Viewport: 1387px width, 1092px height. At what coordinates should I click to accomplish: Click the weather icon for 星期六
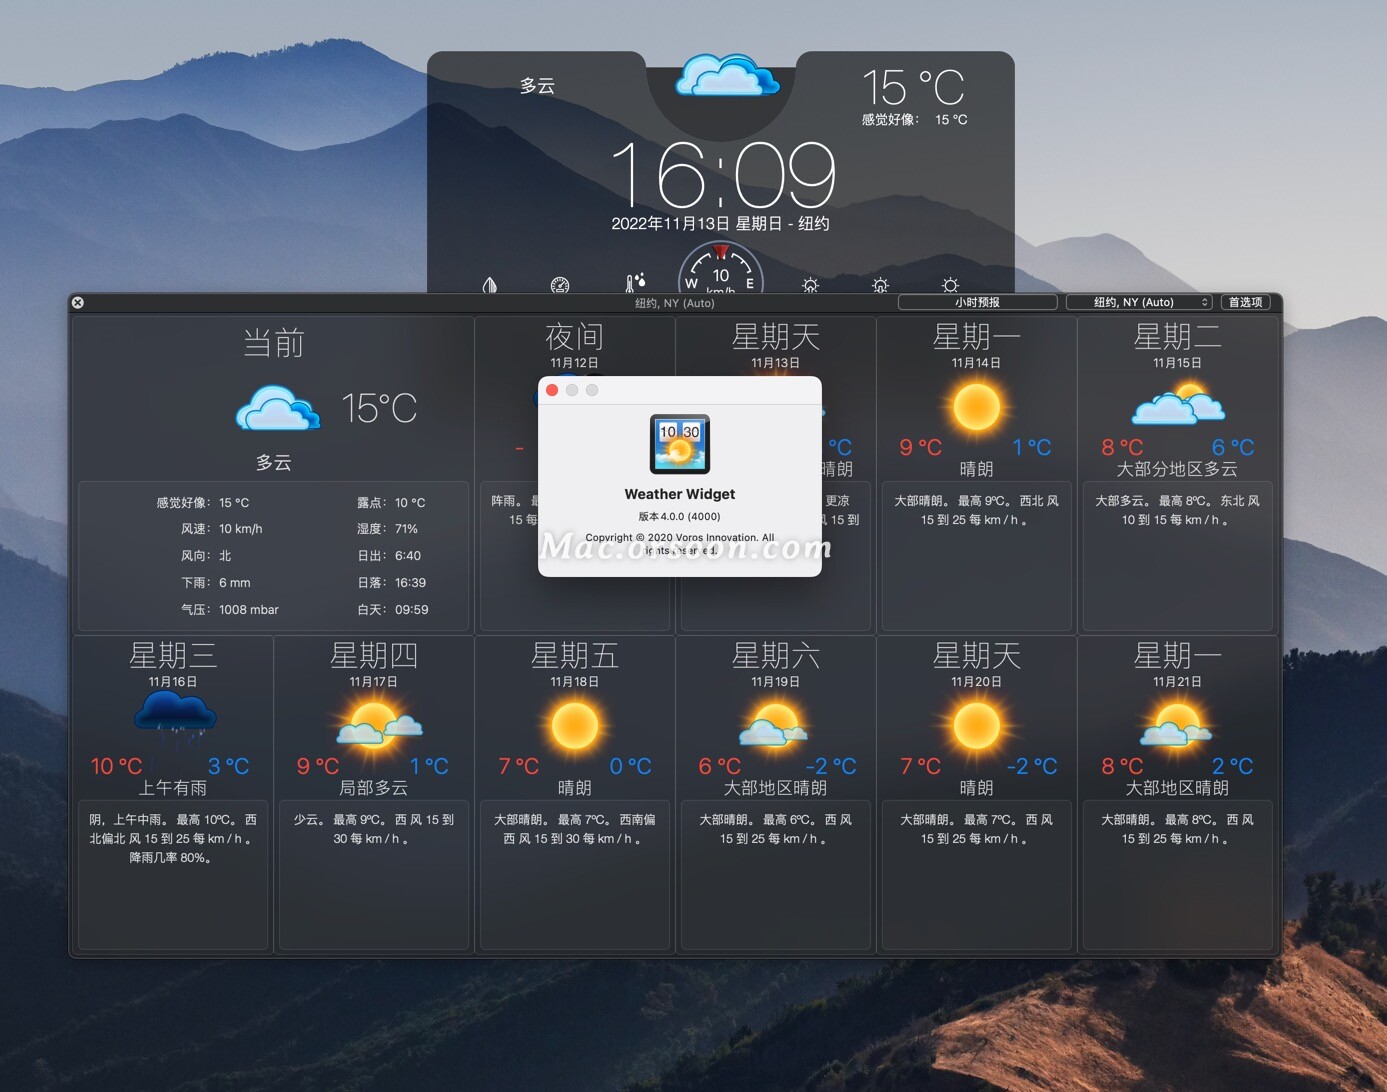point(773,724)
